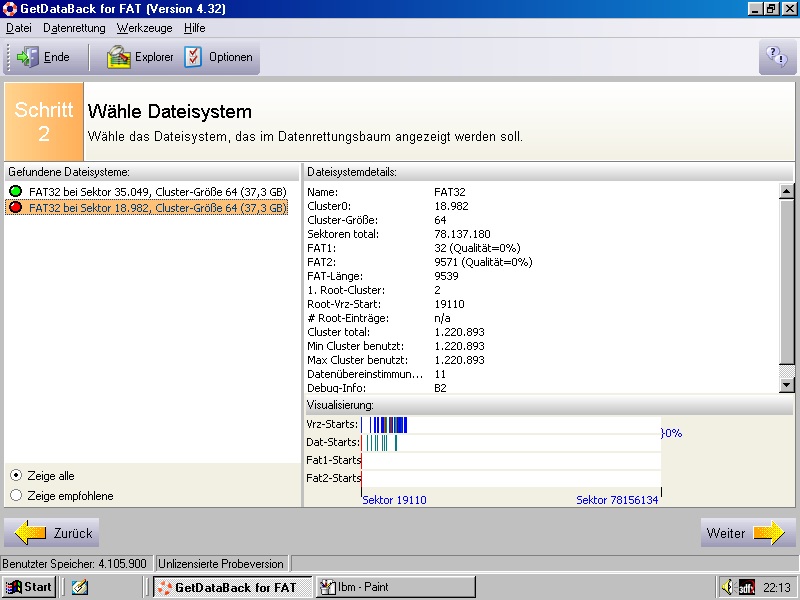Click the Start button label
The height and width of the screenshot is (600, 800).
tap(38, 587)
